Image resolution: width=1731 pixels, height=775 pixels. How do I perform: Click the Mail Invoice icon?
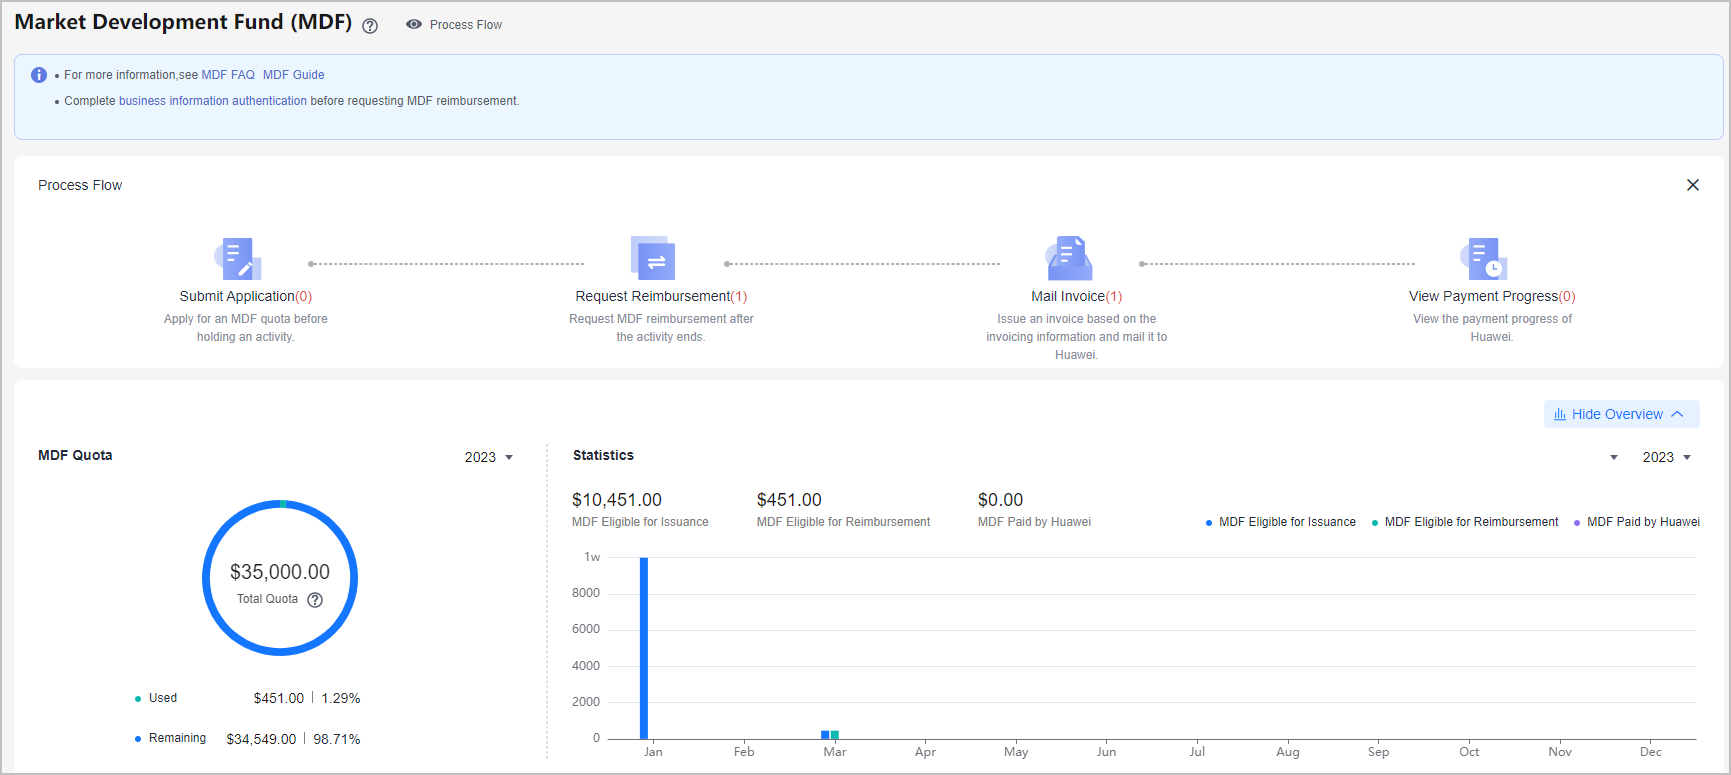(1069, 259)
